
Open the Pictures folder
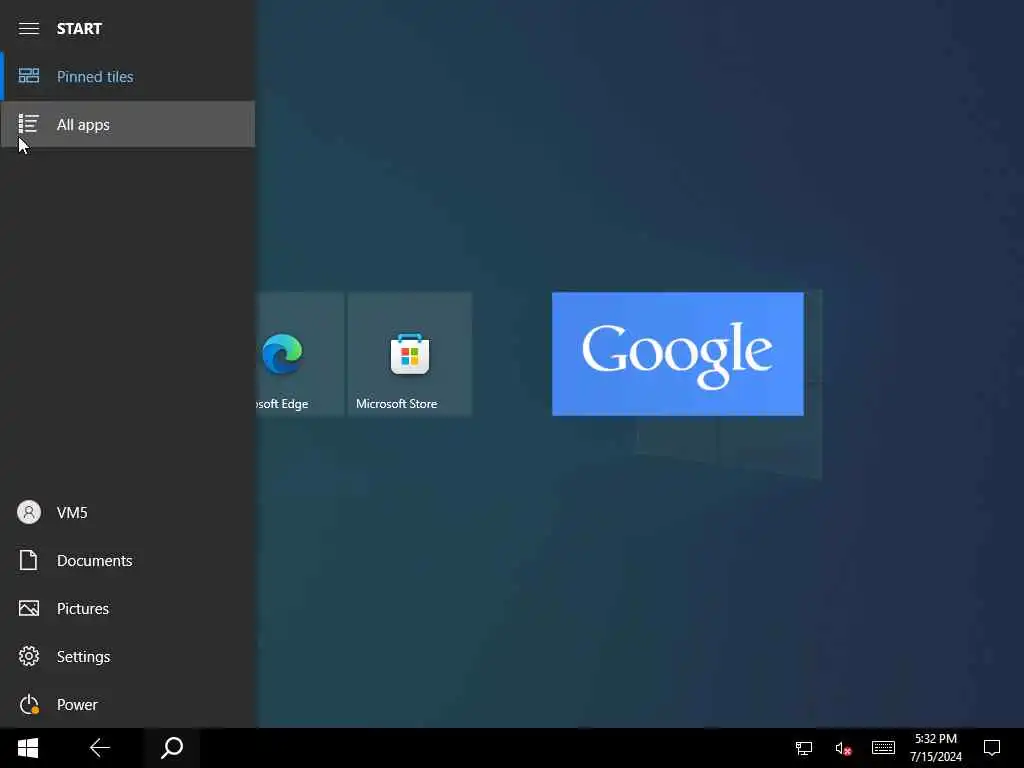click(x=128, y=609)
